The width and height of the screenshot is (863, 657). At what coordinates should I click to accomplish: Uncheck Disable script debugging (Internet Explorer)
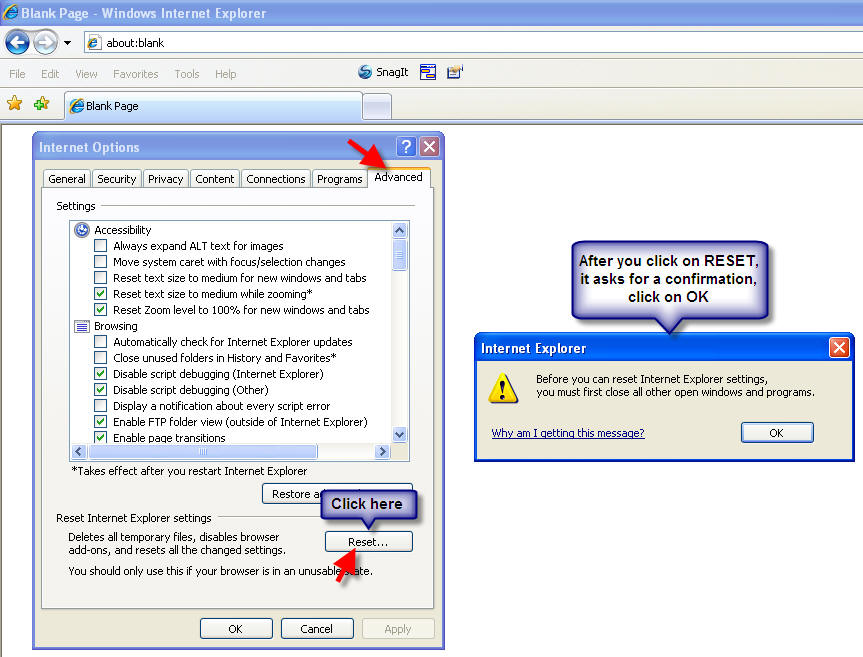(x=100, y=374)
